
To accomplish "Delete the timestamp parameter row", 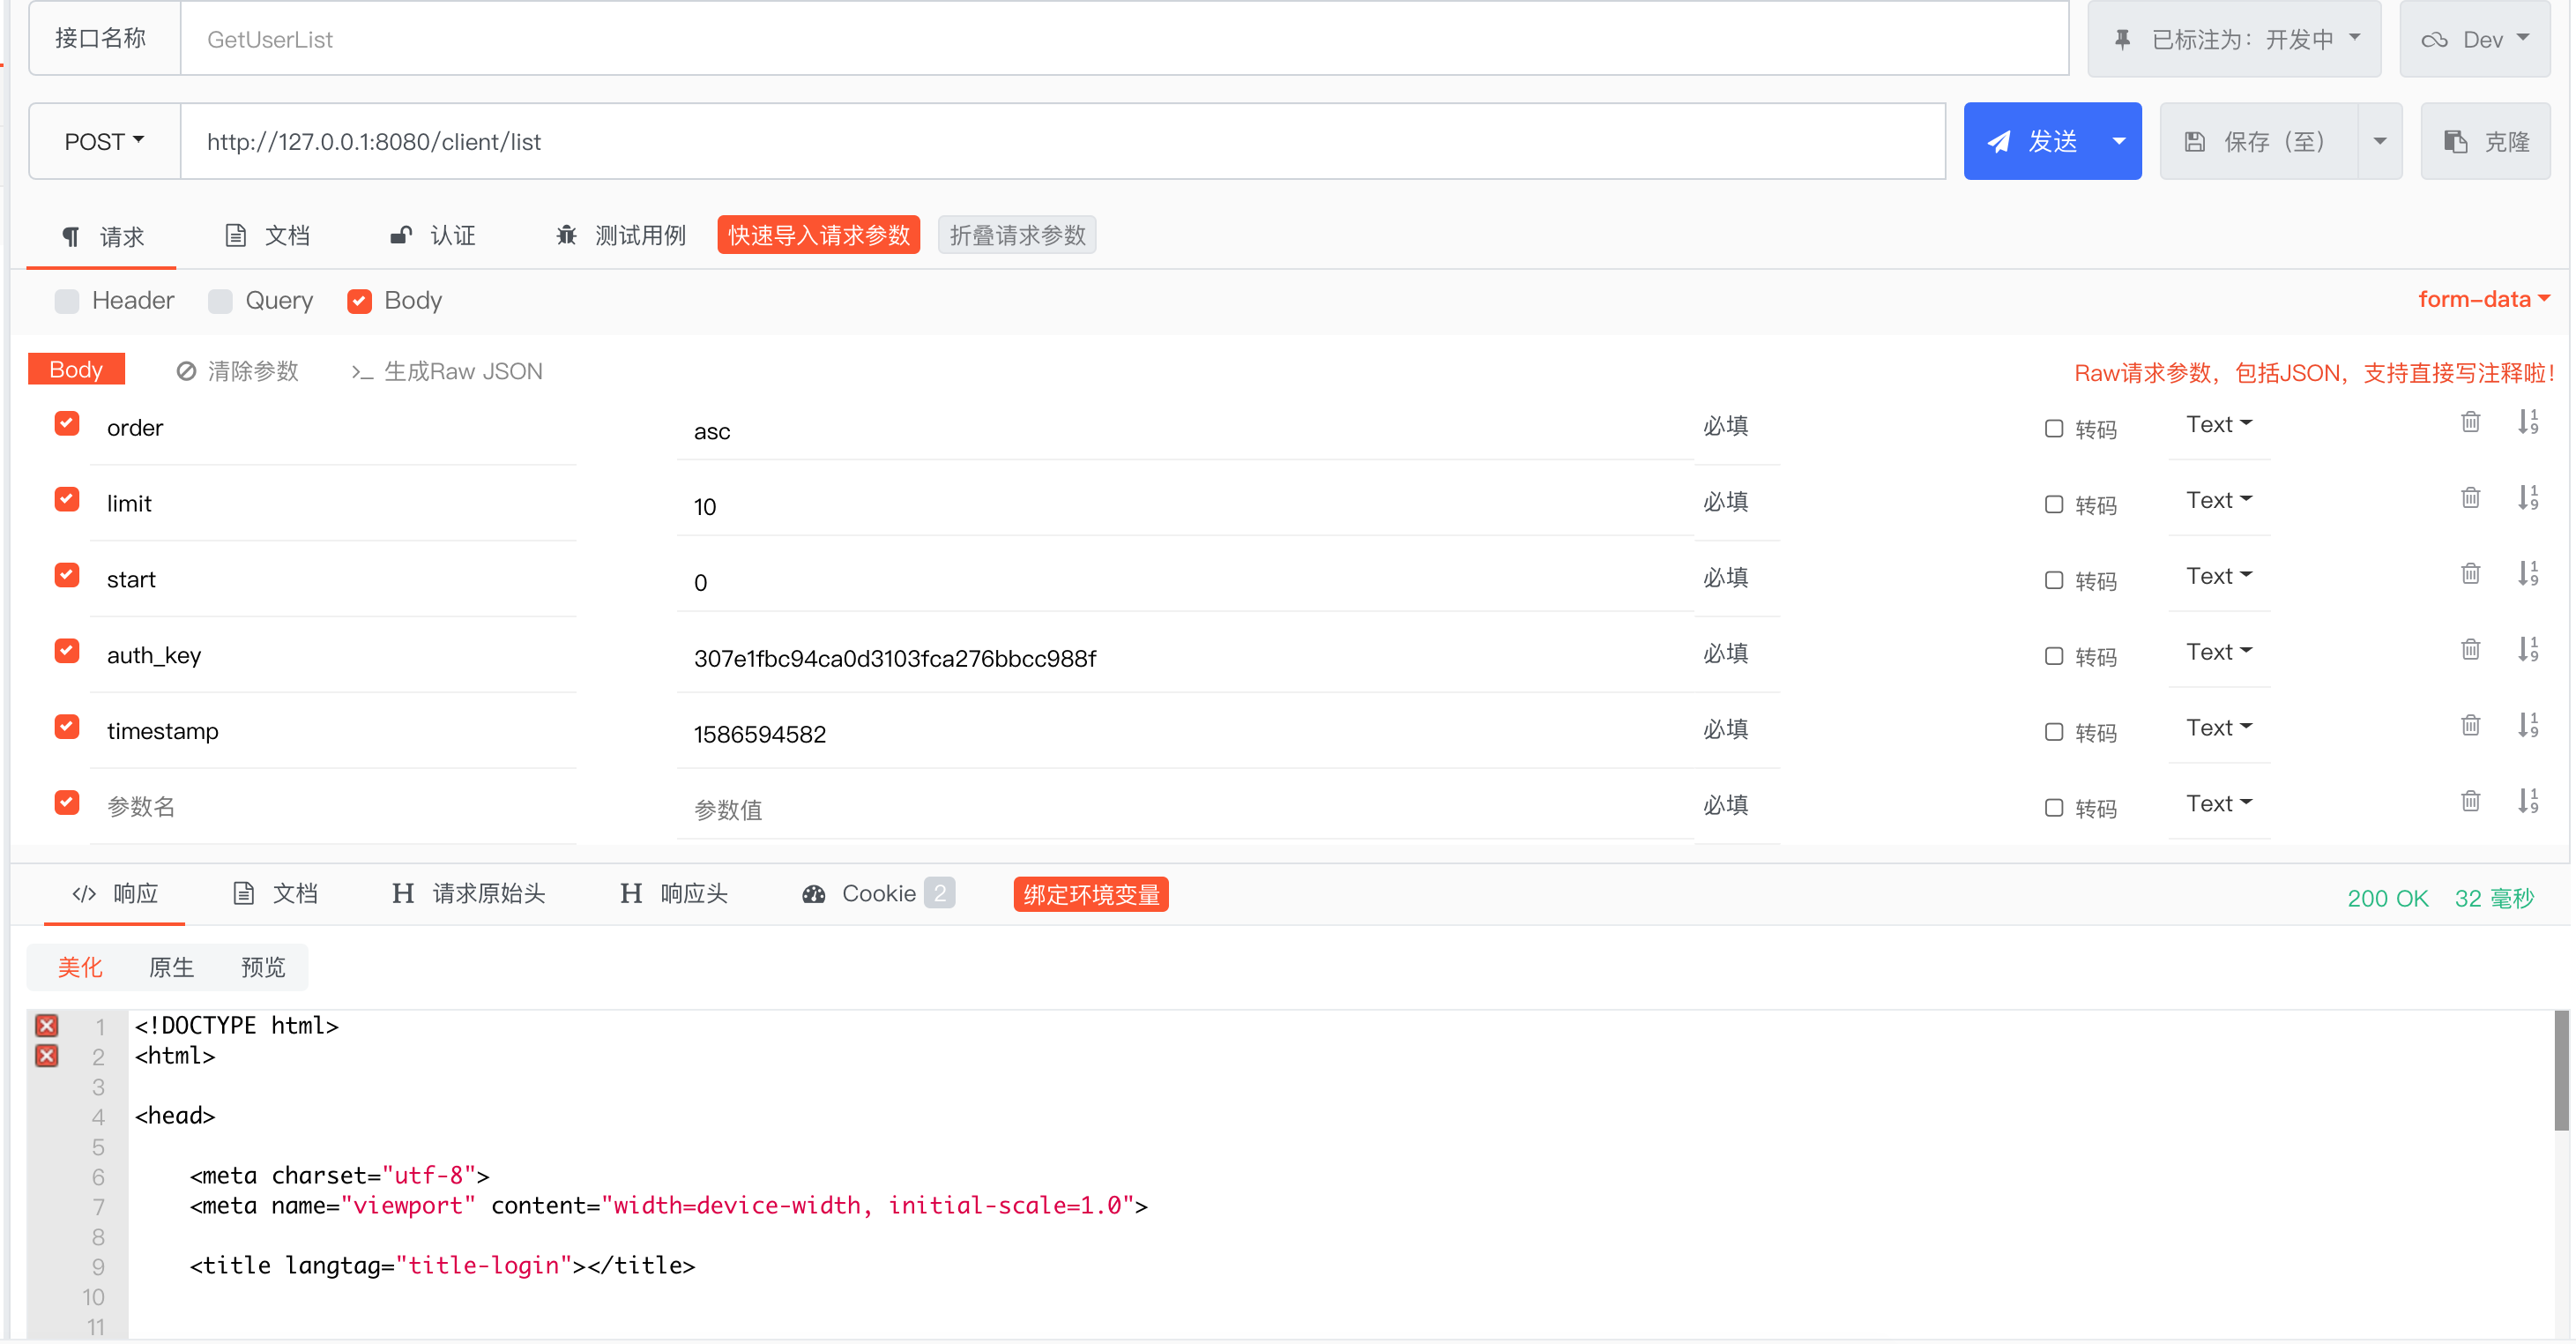I will click(2471, 727).
